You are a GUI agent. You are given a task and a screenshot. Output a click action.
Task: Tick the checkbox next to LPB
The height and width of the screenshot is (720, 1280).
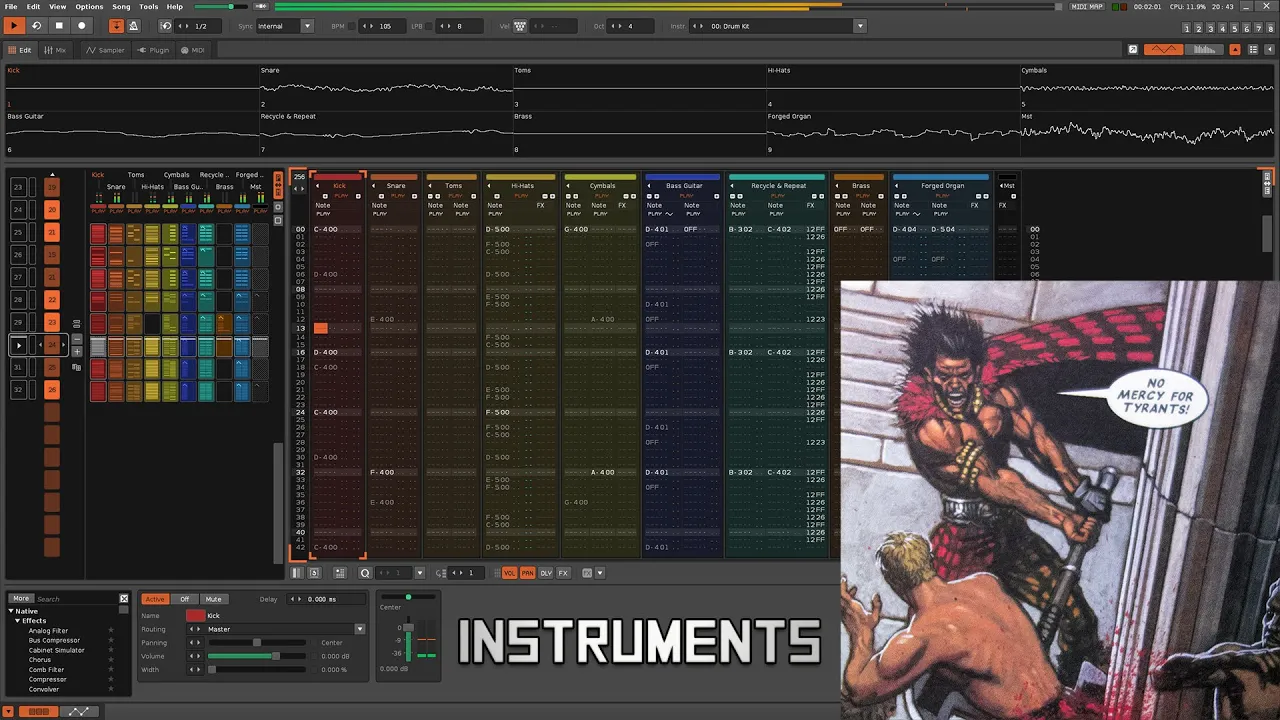430,26
